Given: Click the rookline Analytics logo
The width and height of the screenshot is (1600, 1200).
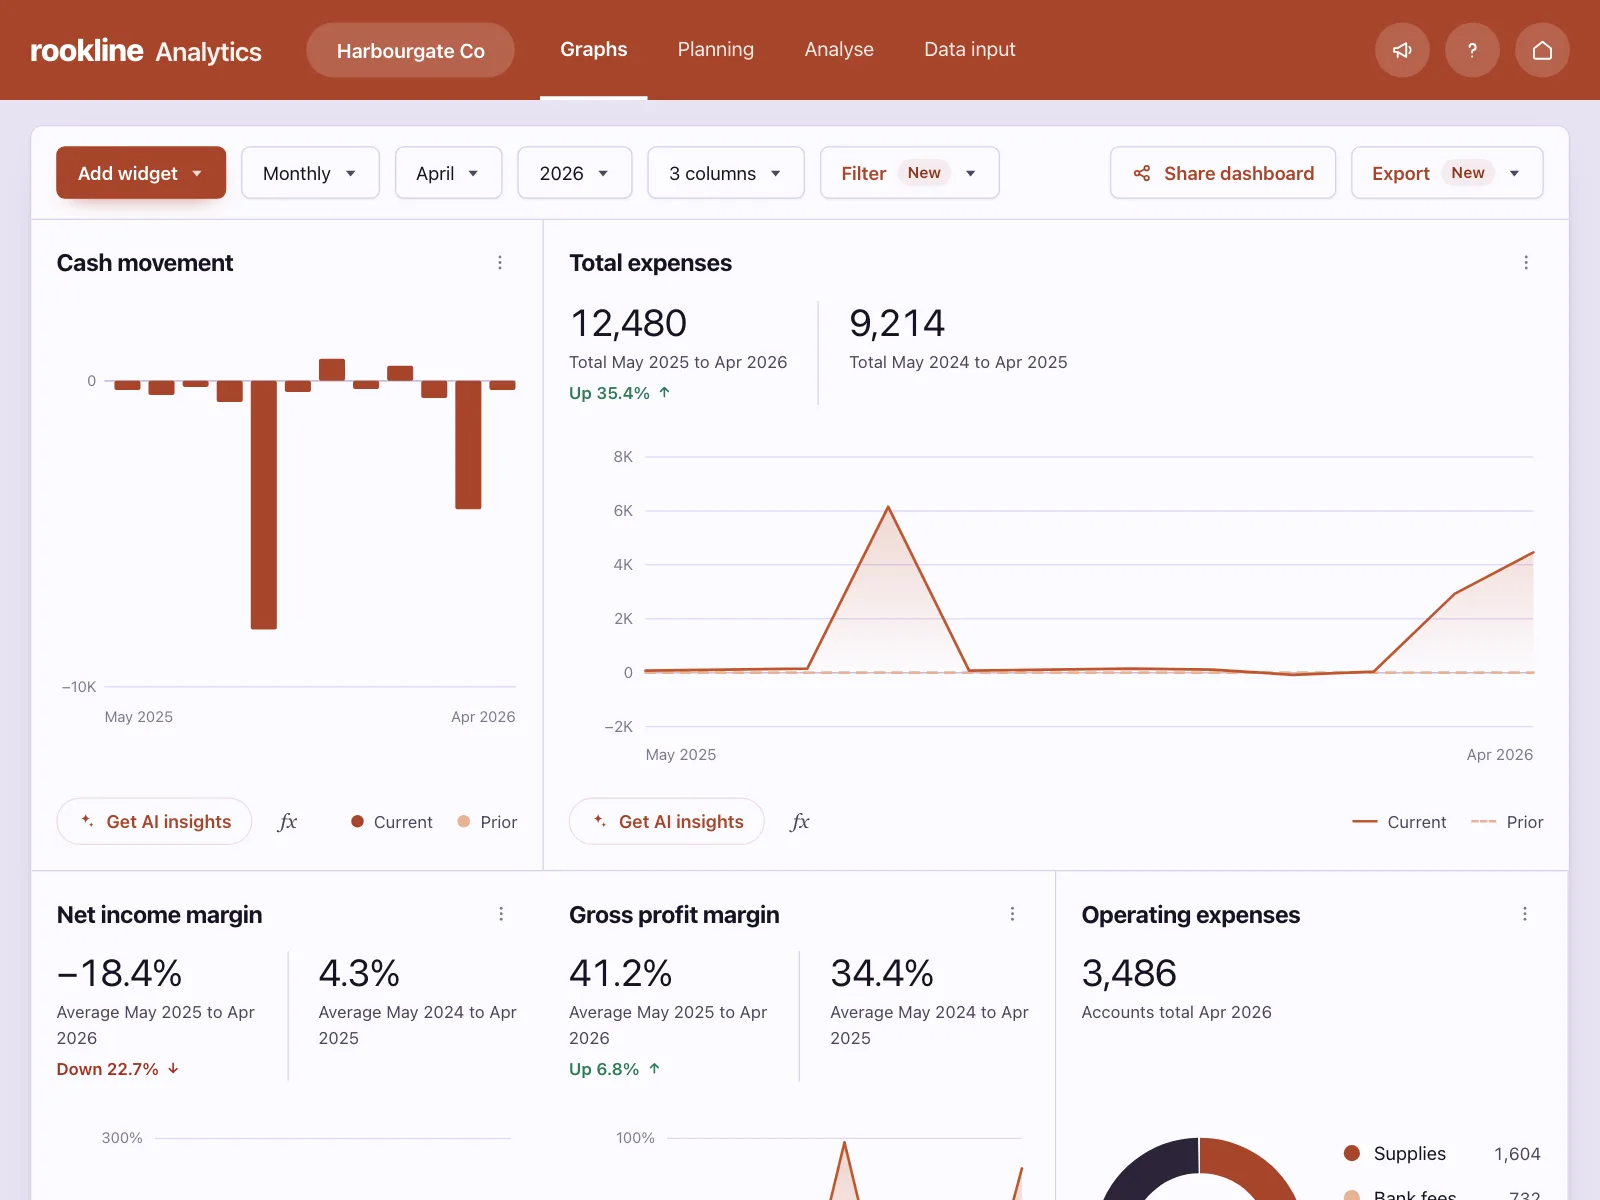Looking at the screenshot, I should point(146,50).
